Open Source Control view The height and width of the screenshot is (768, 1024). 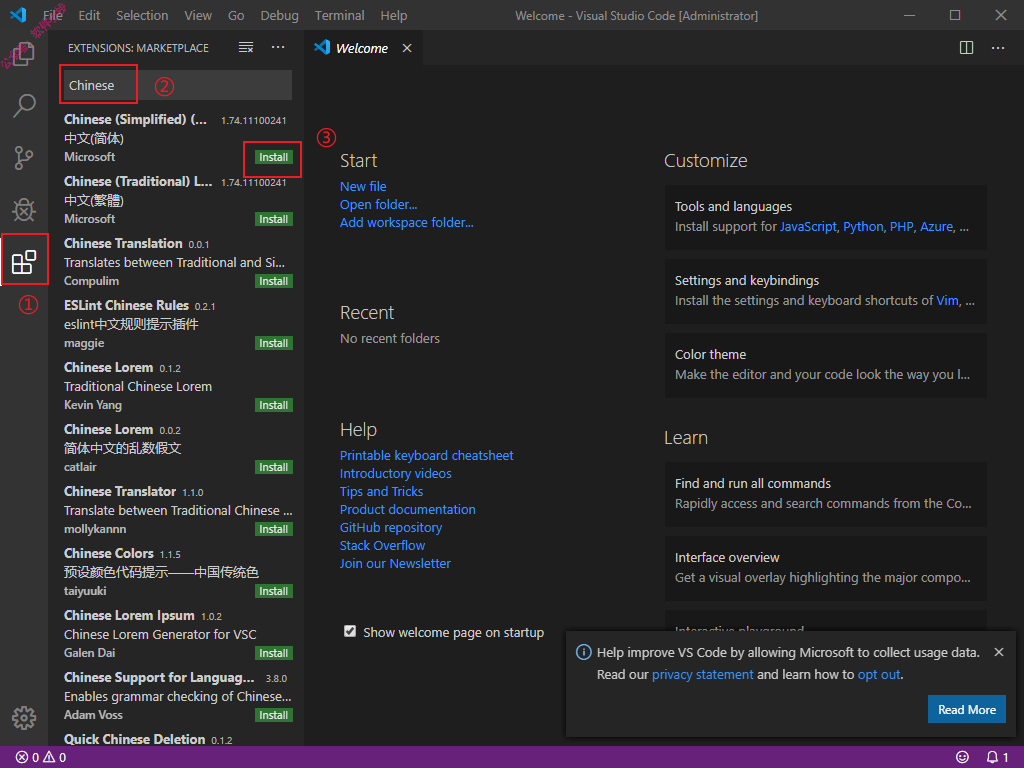click(x=24, y=157)
